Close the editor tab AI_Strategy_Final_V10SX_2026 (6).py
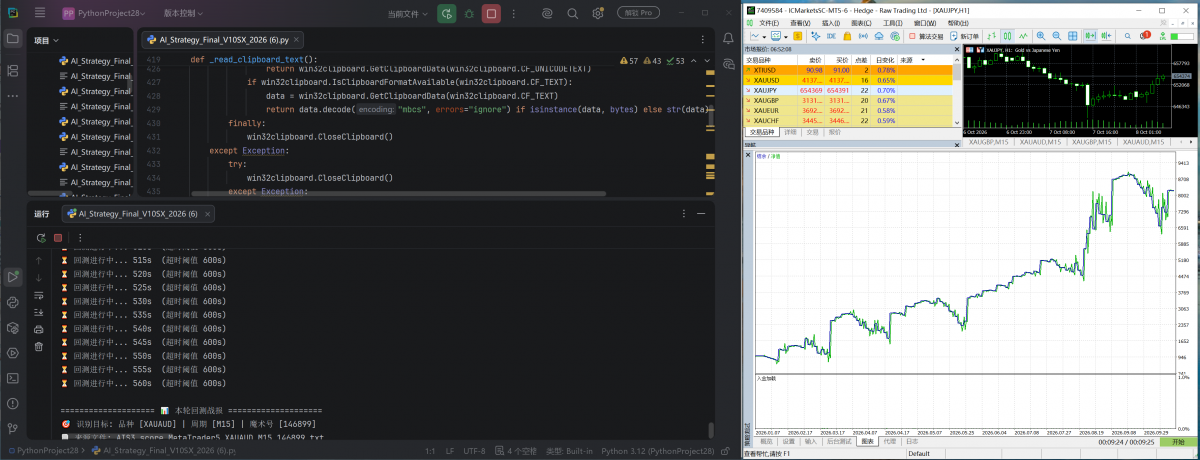 298,40
